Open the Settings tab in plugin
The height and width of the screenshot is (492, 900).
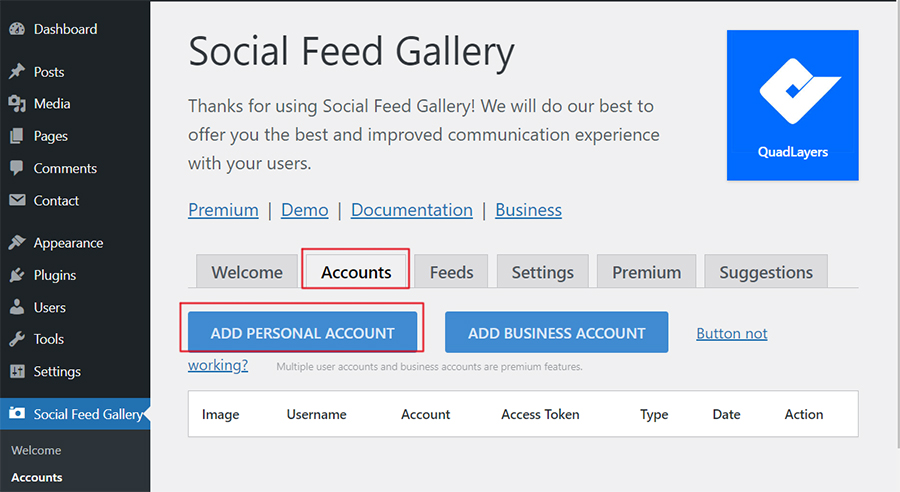[542, 272]
